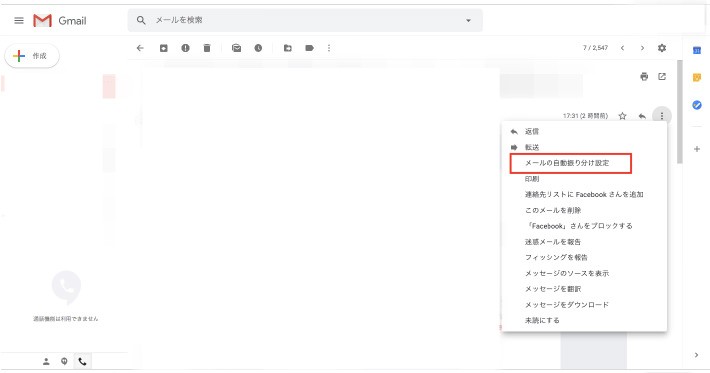
Task: Star this message
Action: pyautogui.click(x=623, y=116)
